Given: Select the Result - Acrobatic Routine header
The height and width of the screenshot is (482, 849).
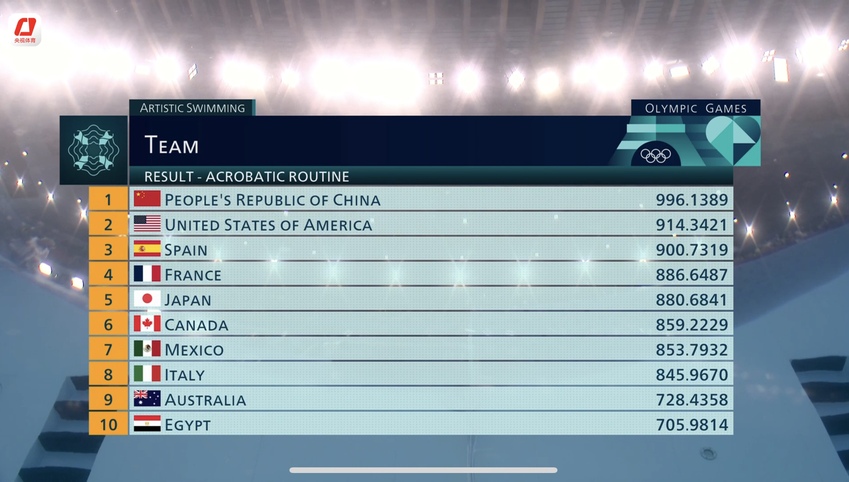Looking at the screenshot, I should 246,177.
